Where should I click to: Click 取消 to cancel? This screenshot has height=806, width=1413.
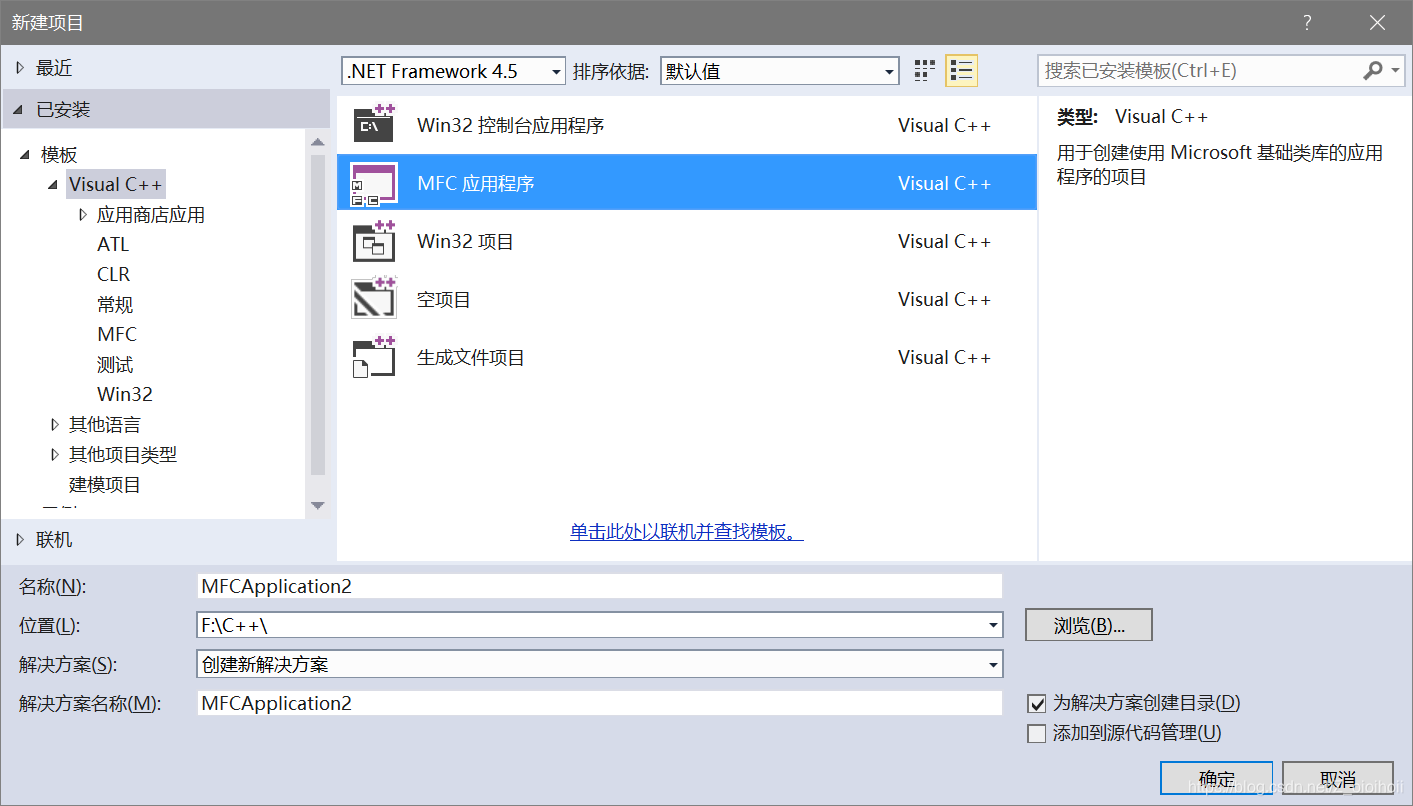click(x=1338, y=779)
